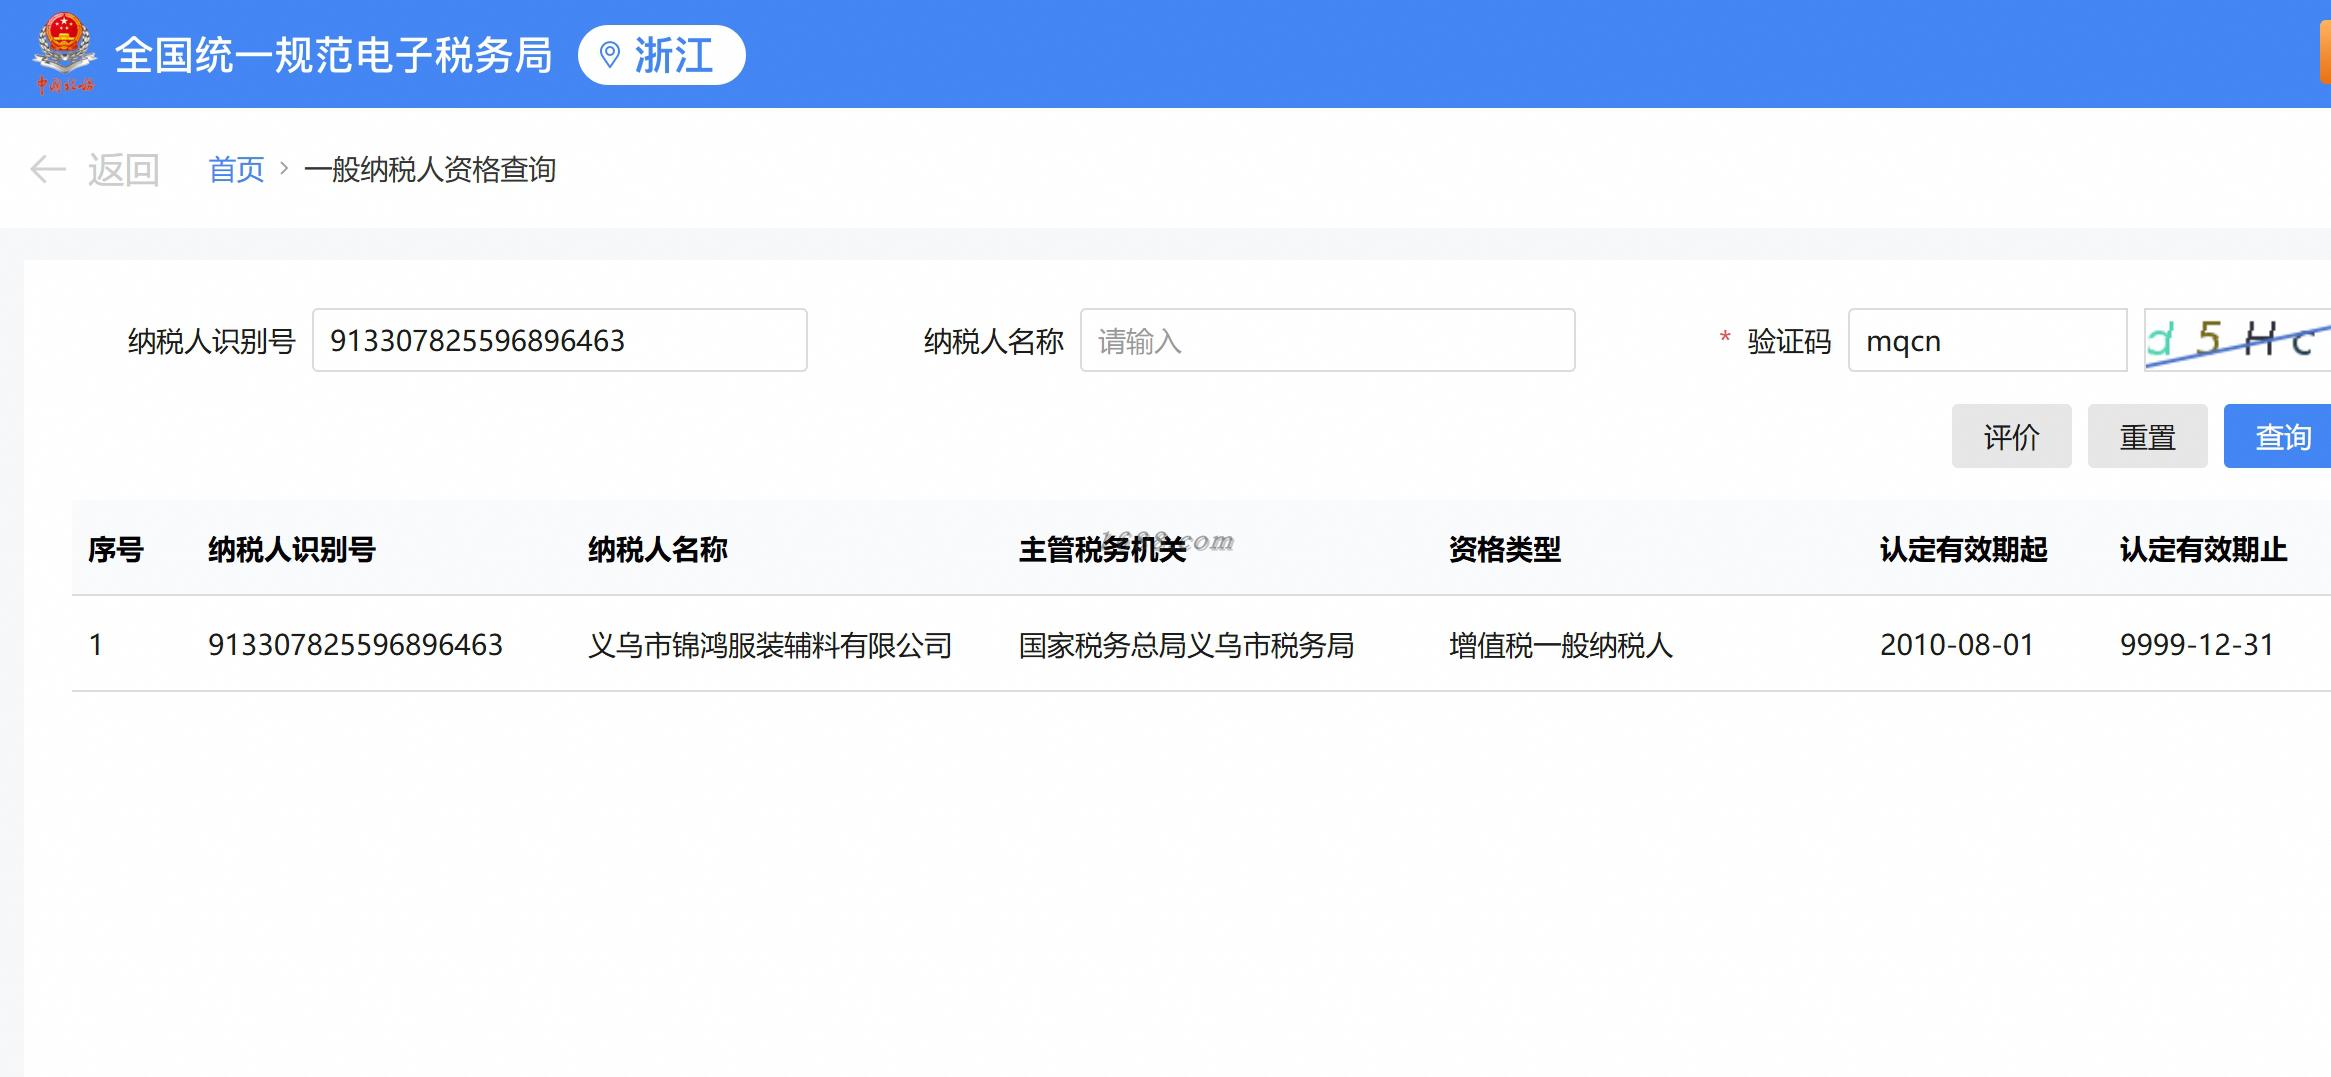Image resolution: width=2331 pixels, height=1077 pixels.
Task: Click the 认定有效期止 column header
Action: pos(2204,549)
